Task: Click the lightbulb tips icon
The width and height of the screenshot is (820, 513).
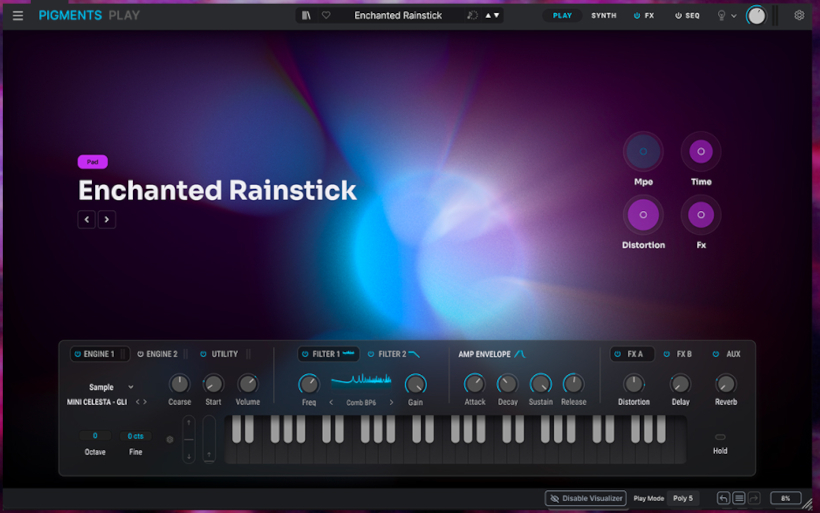Action: point(721,16)
